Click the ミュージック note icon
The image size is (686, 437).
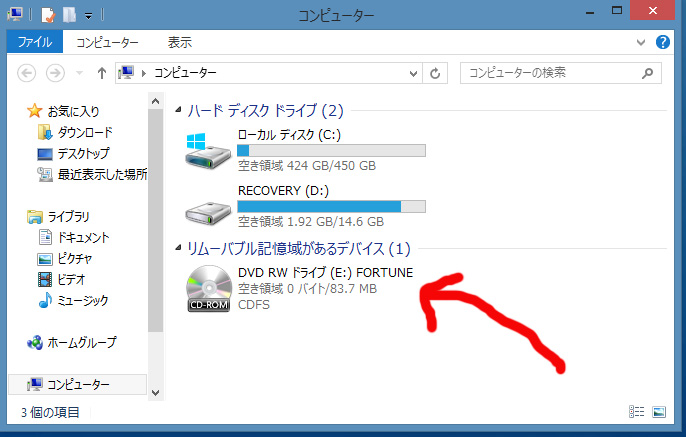point(45,300)
